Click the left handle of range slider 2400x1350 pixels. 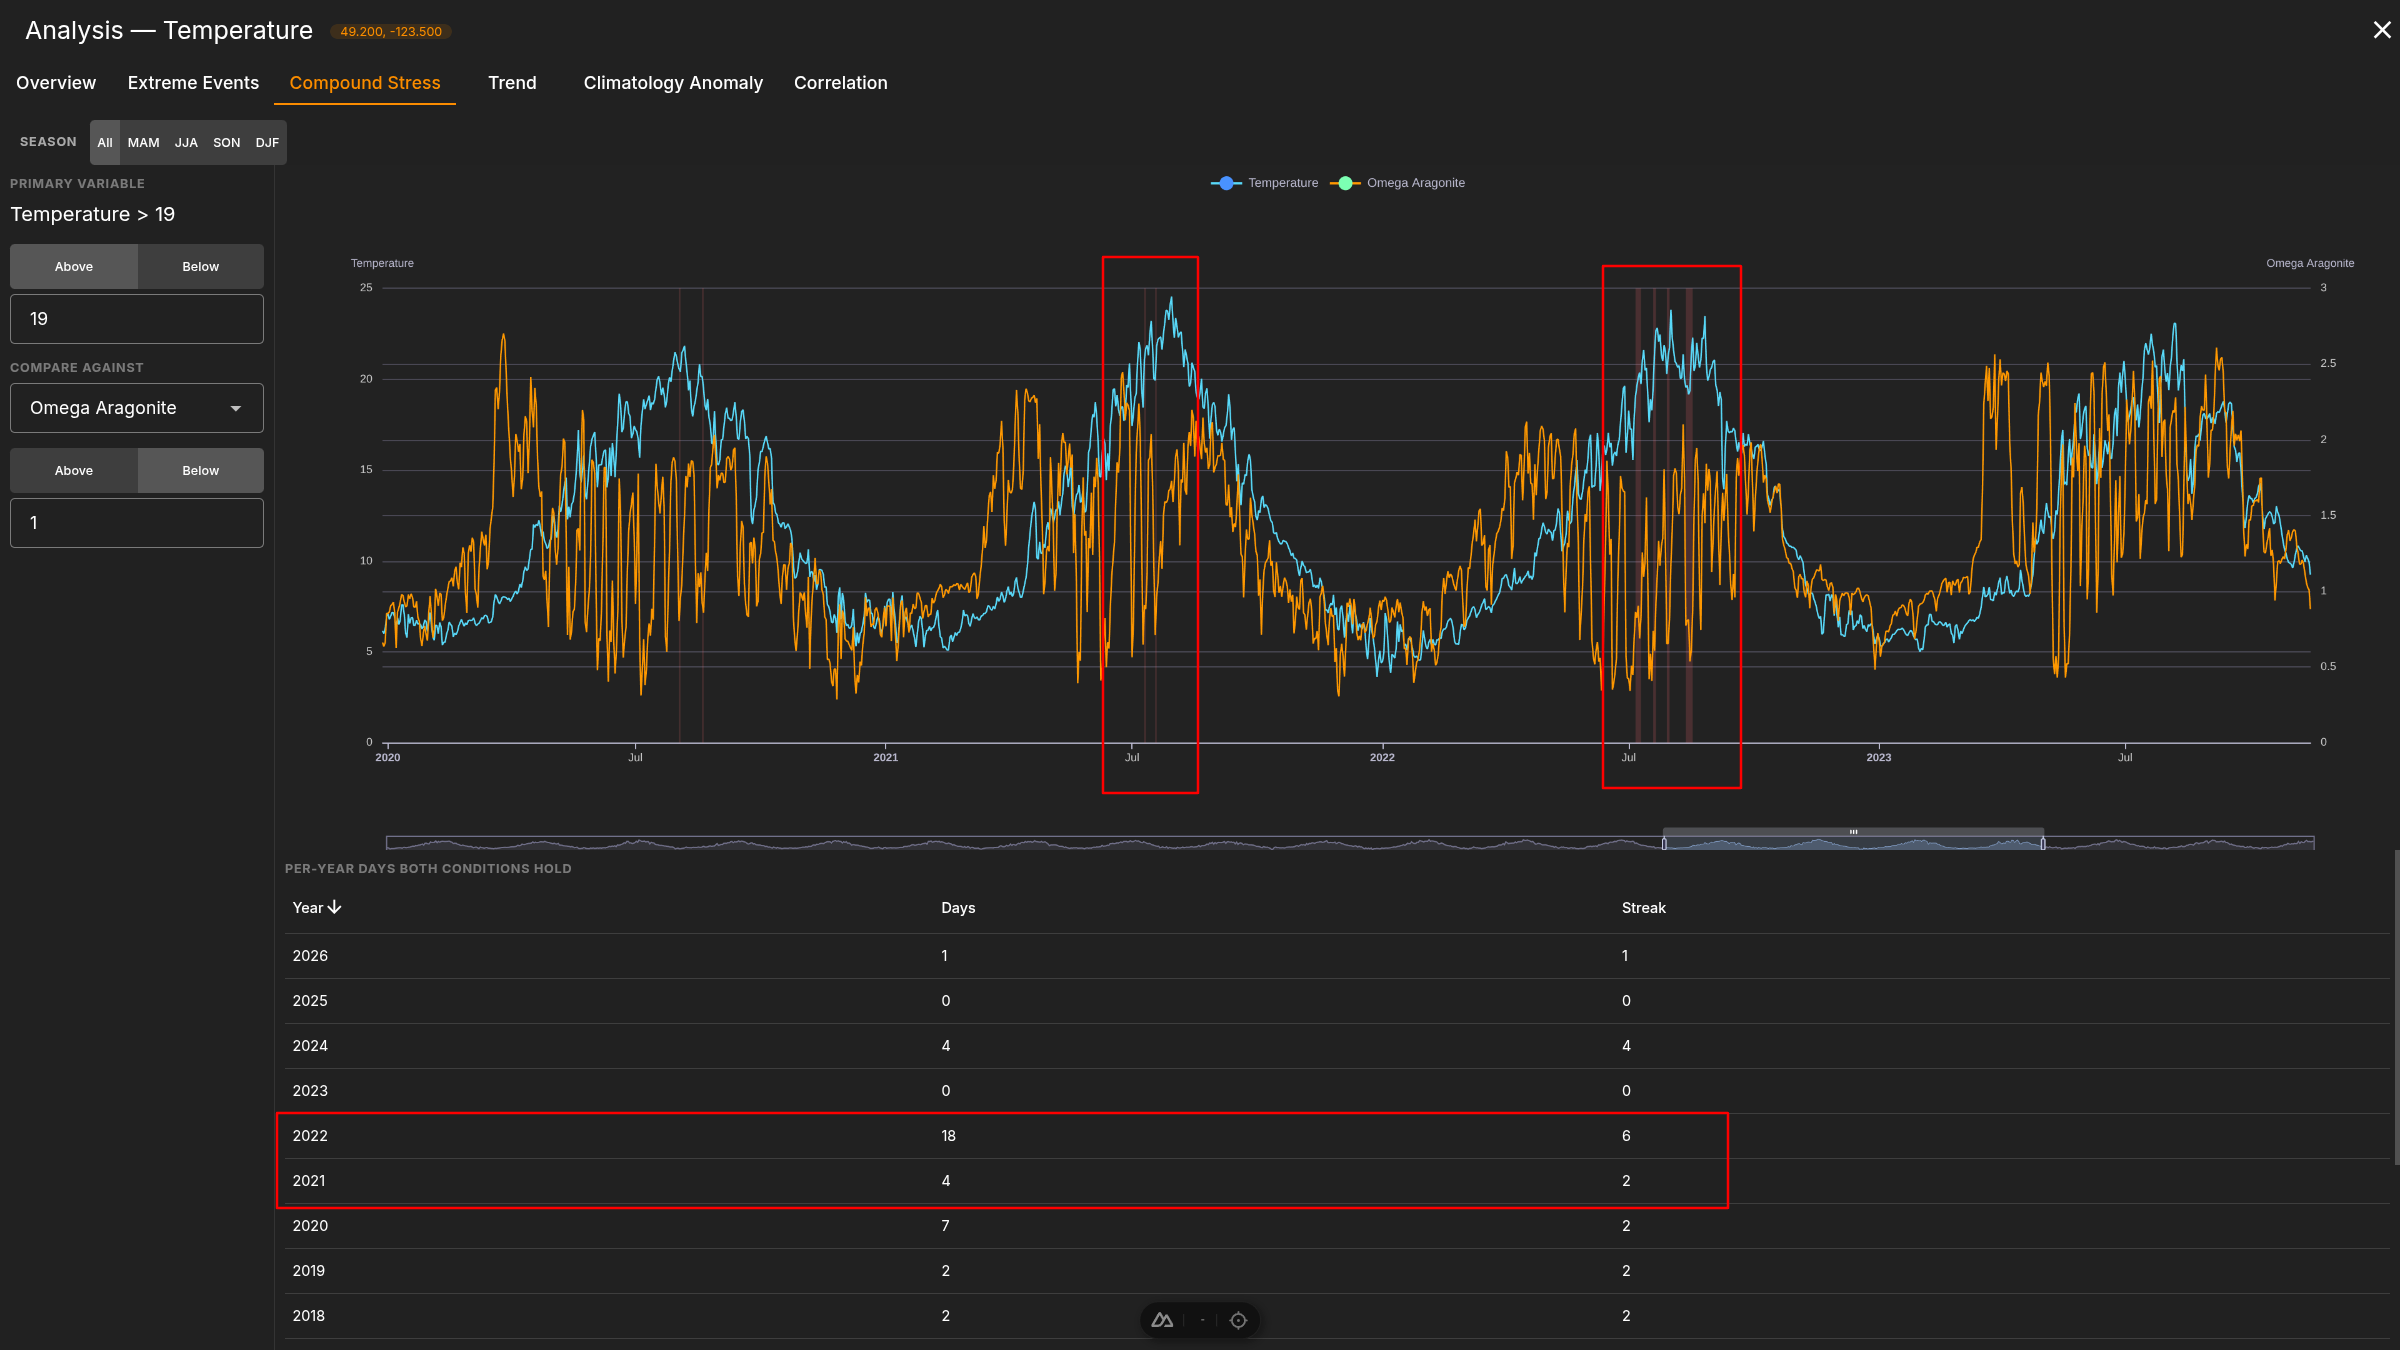(1664, 844)
